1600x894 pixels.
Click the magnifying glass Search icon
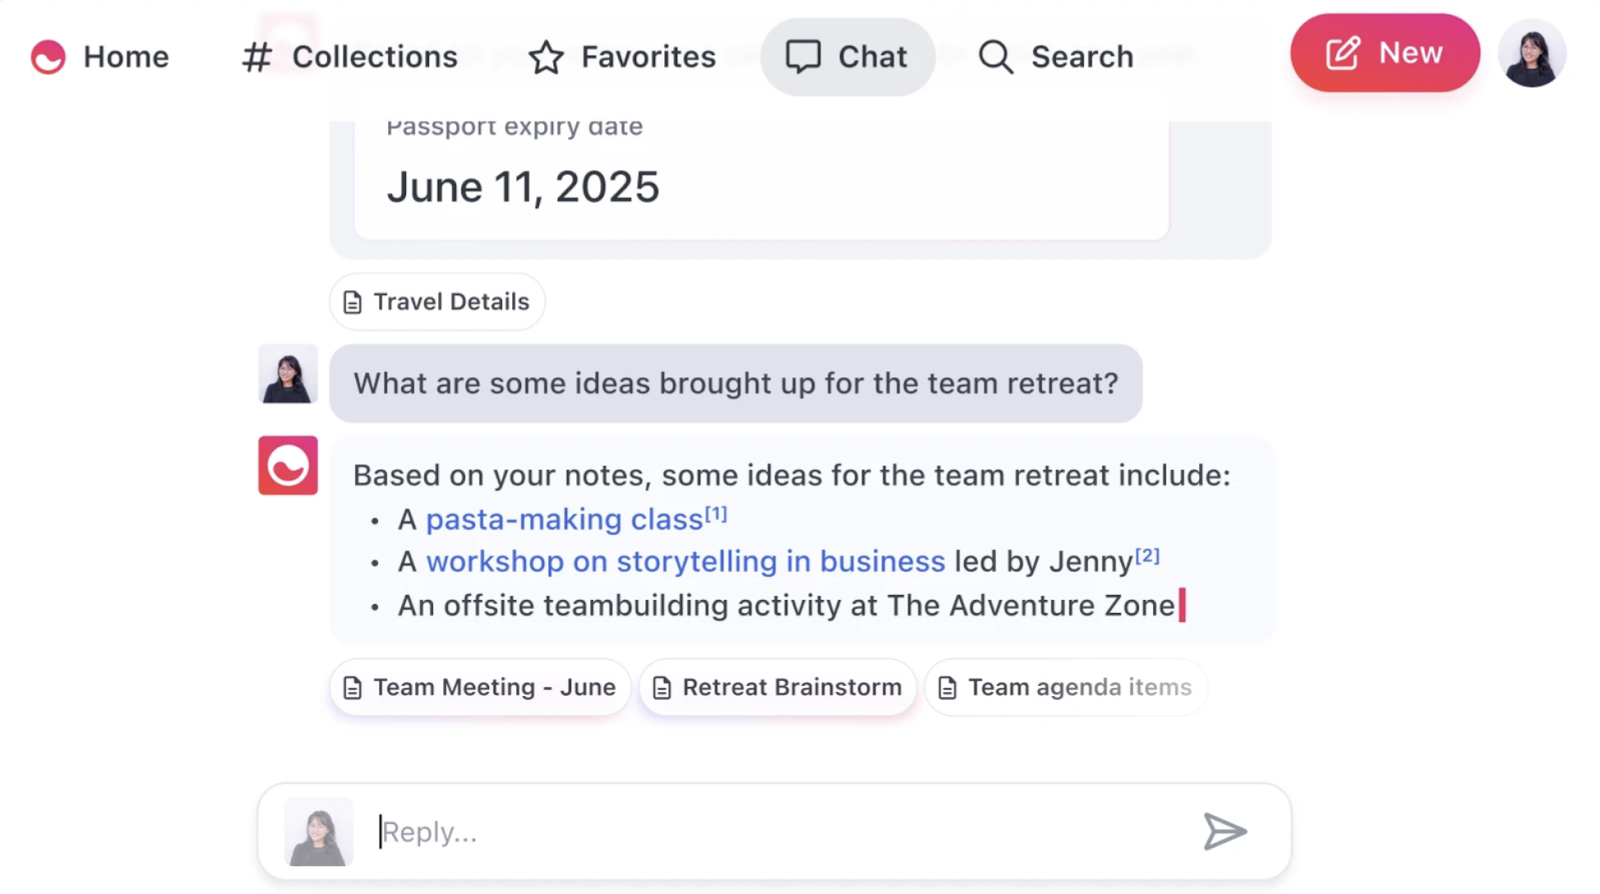click(995, 57)
